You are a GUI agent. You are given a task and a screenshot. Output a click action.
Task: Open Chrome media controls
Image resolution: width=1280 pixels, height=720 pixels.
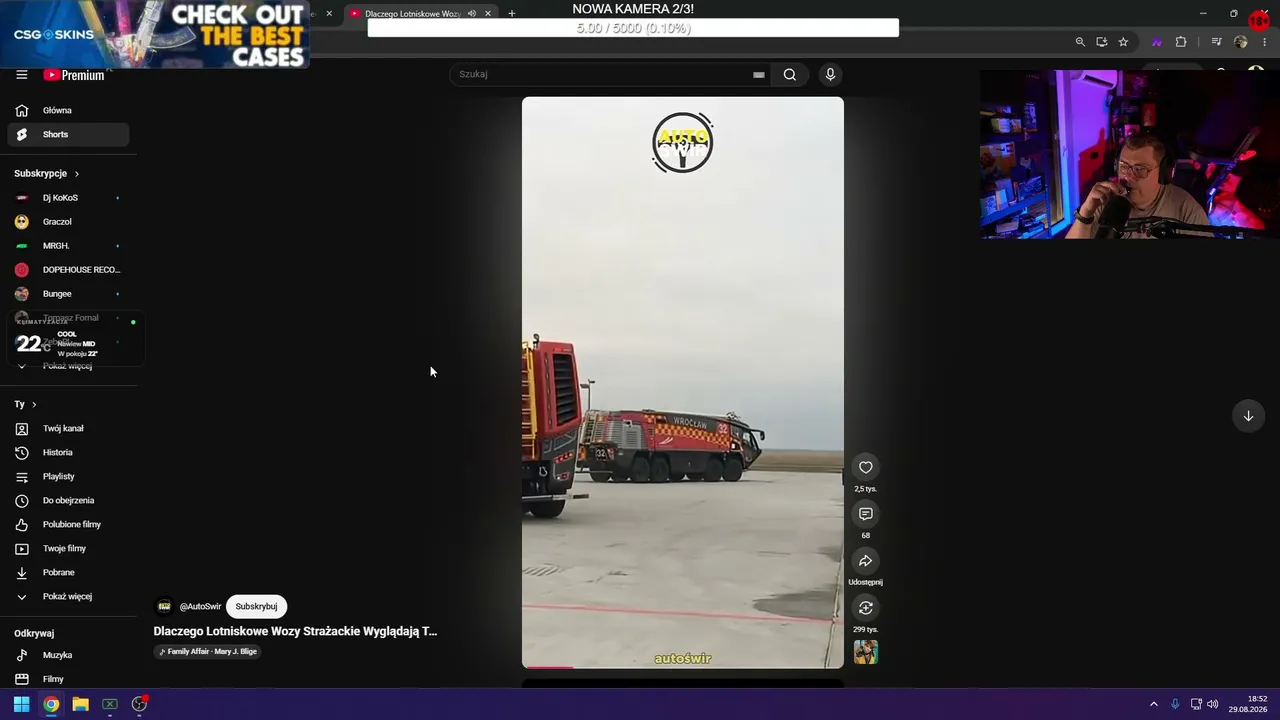pos(1216,42)
